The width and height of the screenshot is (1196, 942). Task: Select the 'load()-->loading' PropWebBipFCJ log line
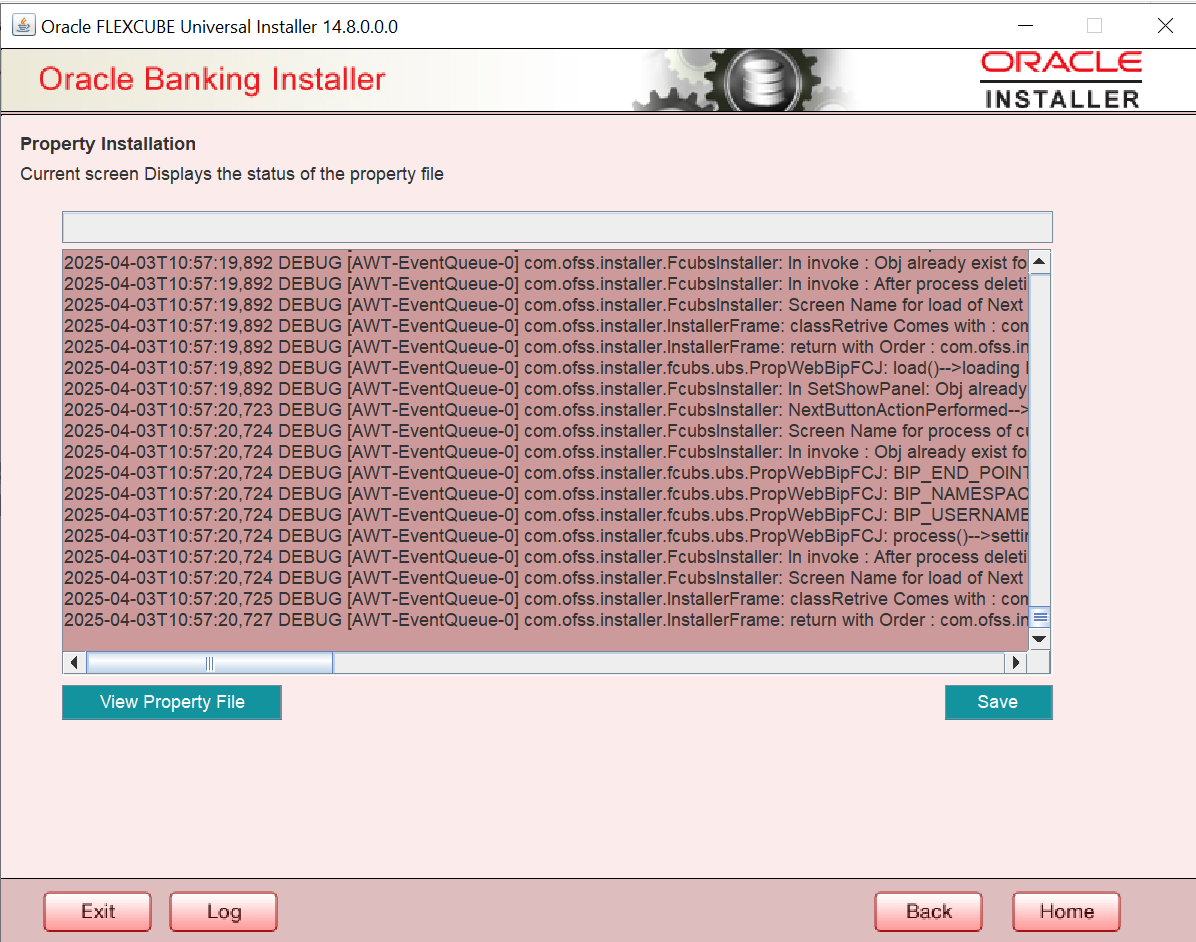pyautogui.click(x=545, y=368)
